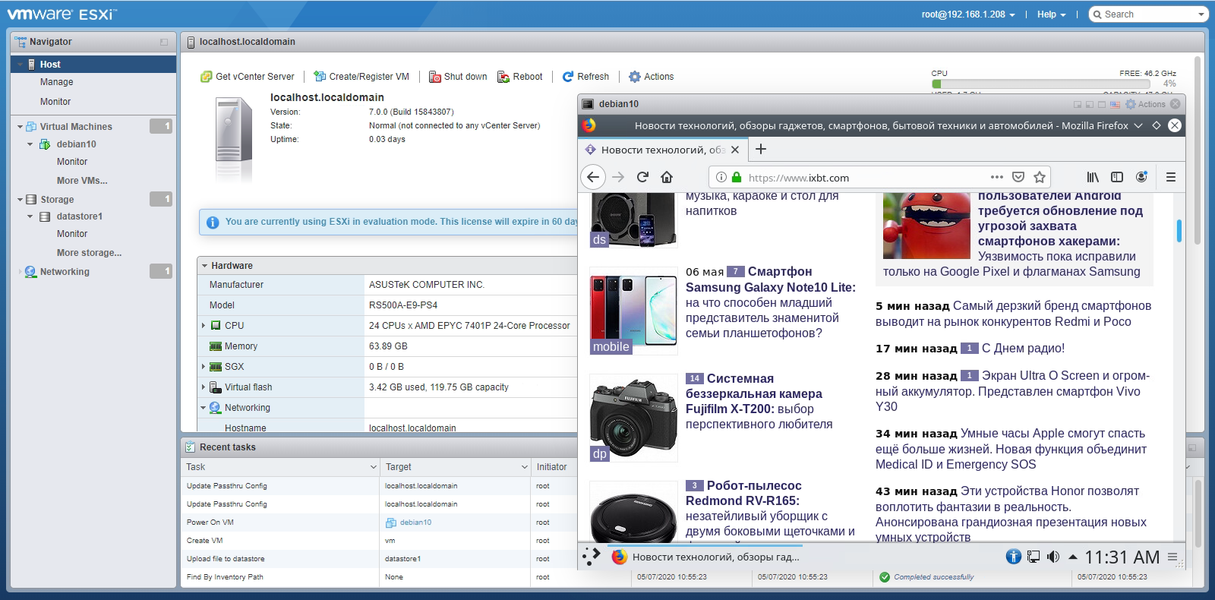Open Firefox page actions (three dots)
The height and width of the screenshot is (600, 1215).
point(997,177)
